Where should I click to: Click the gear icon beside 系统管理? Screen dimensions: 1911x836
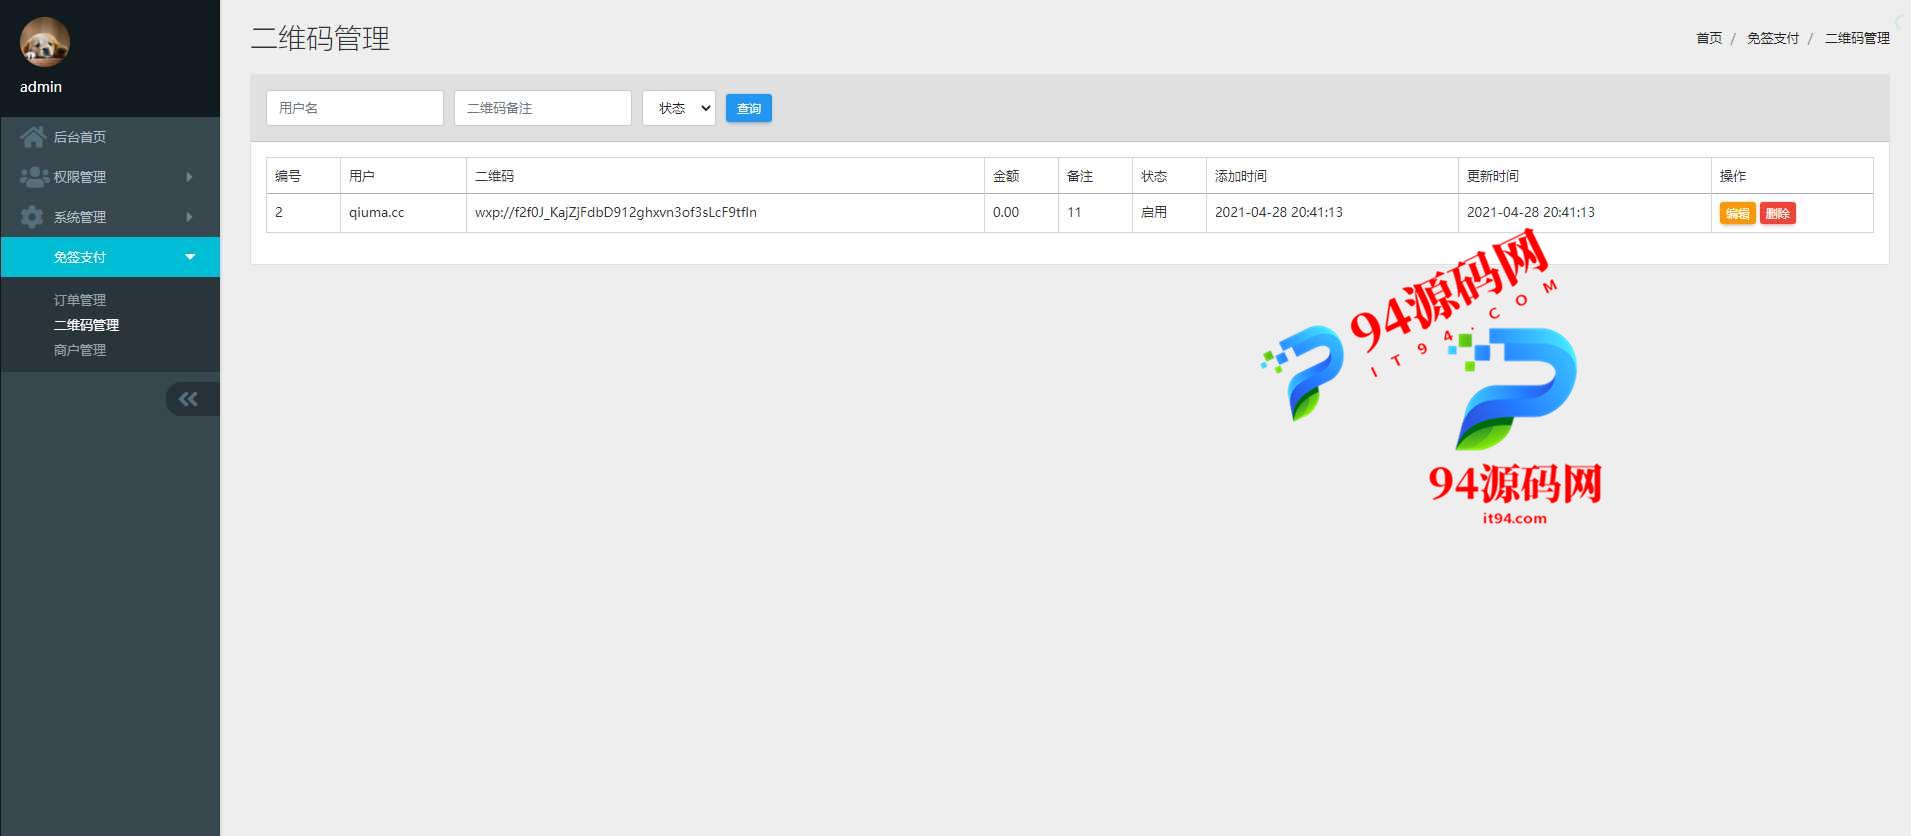coord(32,217)
